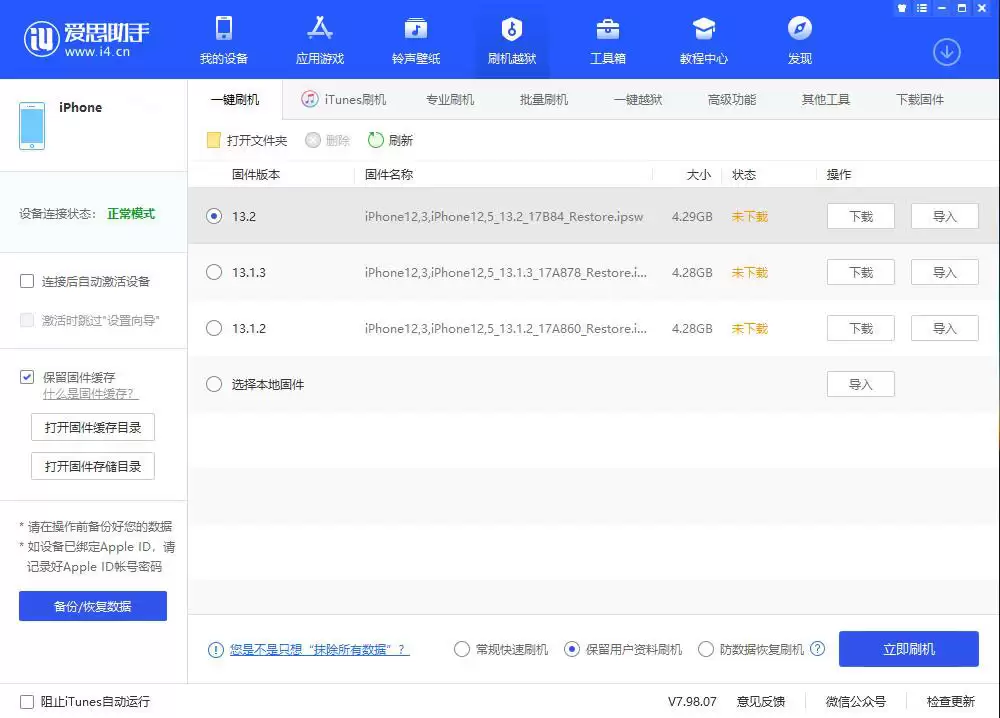Click the iPhone device icon in sidebar
1000x718 pixels.
32,126
